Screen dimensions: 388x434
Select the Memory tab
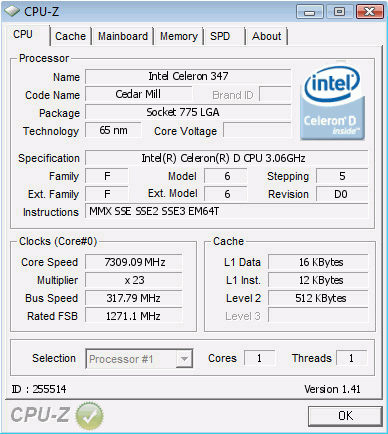coord(179,36)
